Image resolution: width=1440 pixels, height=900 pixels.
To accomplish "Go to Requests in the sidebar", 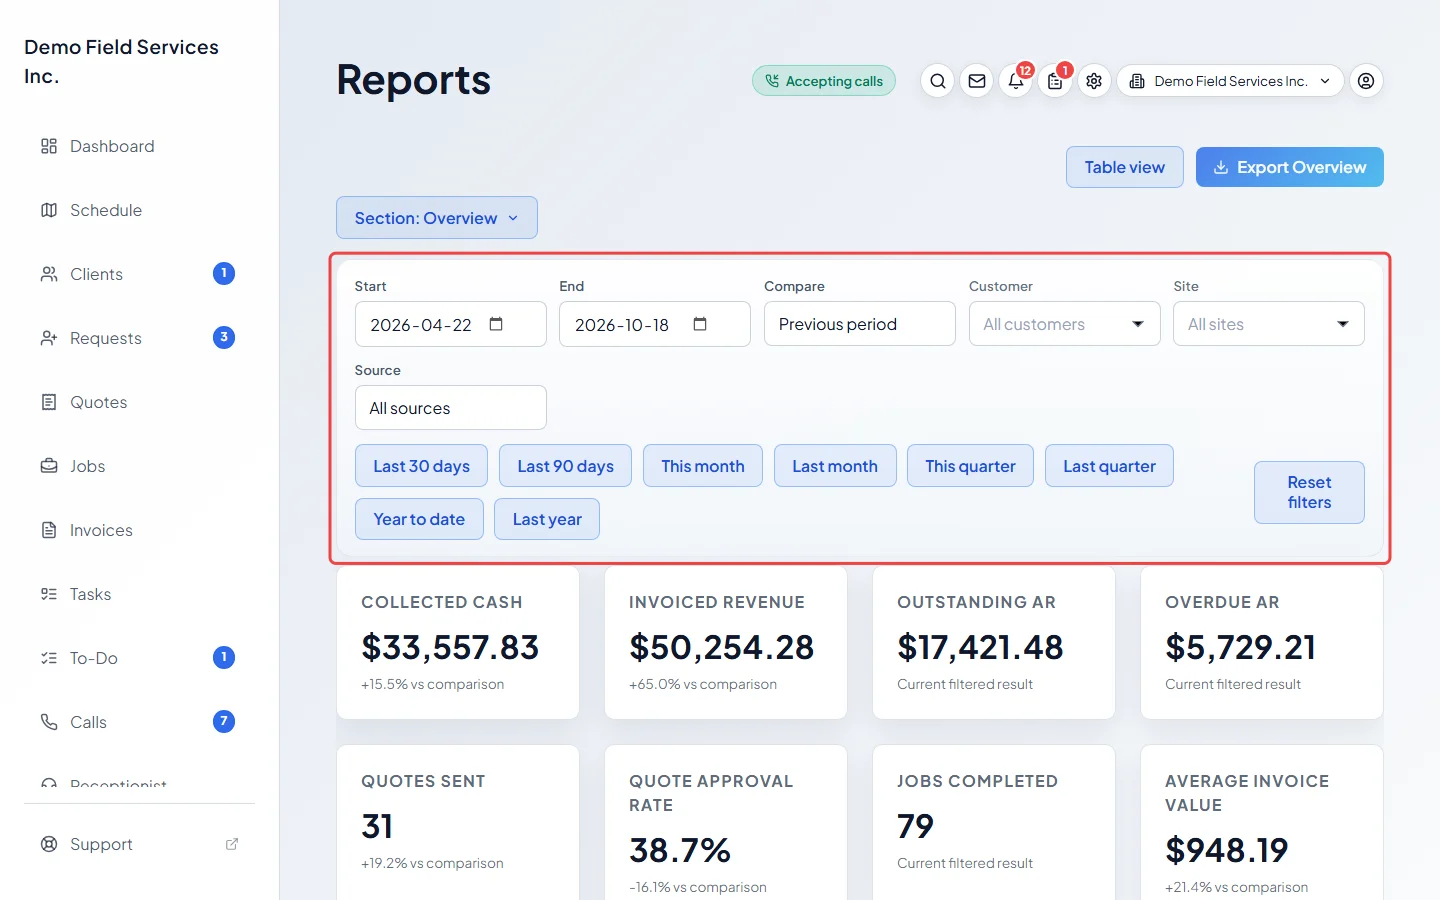I will click(x=139, y=338).
